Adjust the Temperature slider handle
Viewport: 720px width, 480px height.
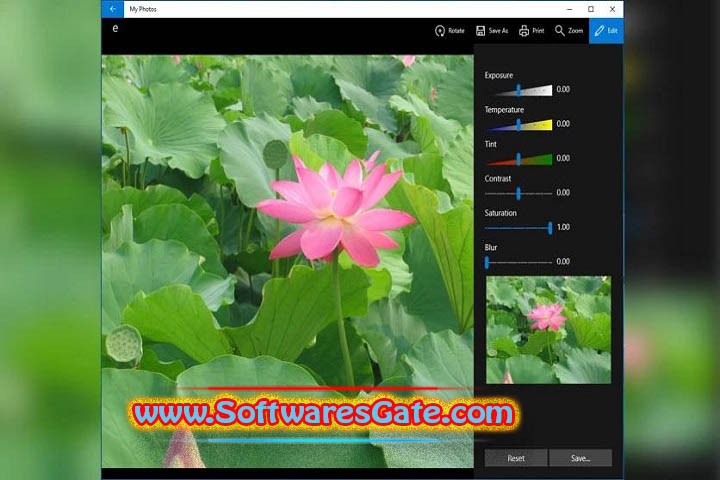coord(518,124)
